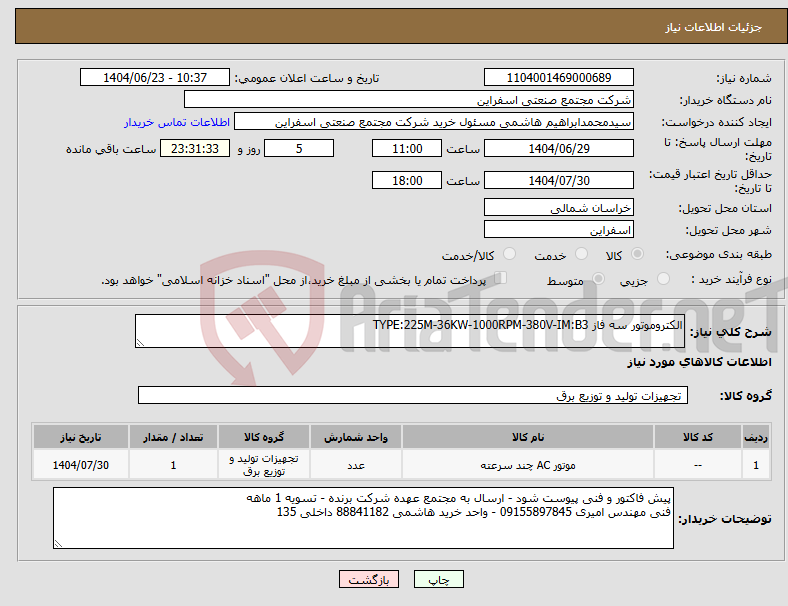The width and height of the screenshot is (788, 606).
Task: Click the response deadline date 1404/06/29
Action: pyautogui.click(x=558, y=148)
